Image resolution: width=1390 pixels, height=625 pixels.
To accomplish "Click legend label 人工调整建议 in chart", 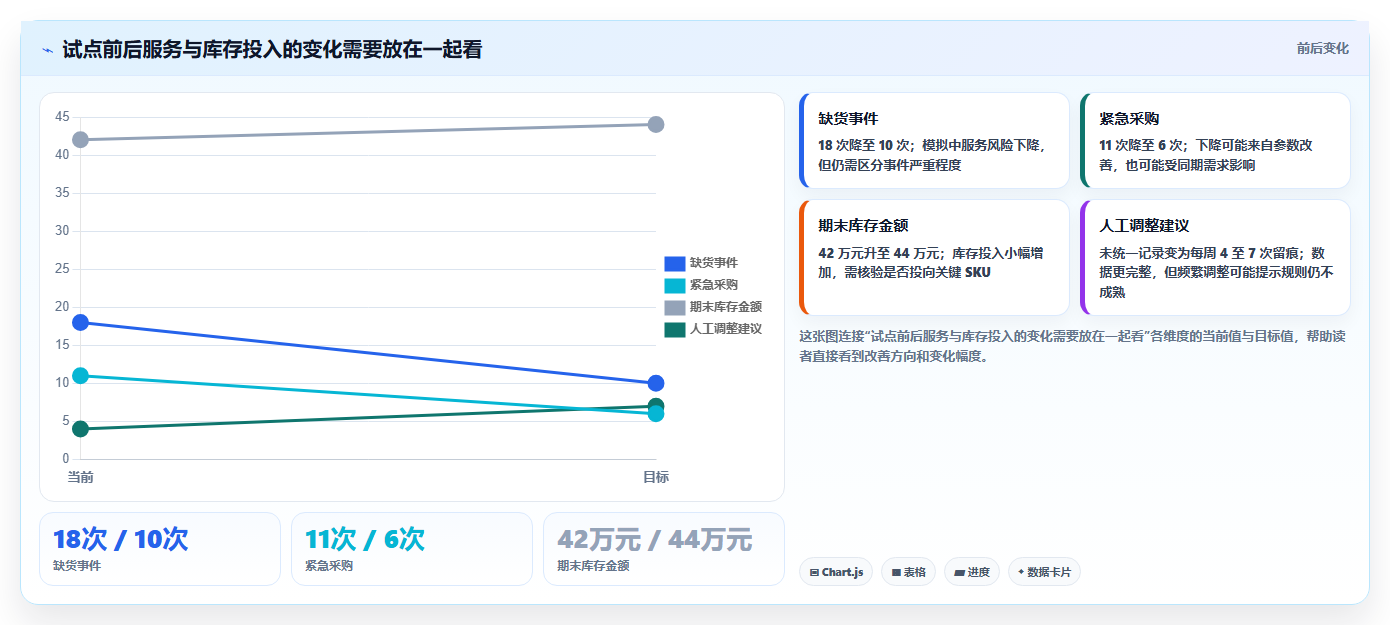I will coord(726,329).
